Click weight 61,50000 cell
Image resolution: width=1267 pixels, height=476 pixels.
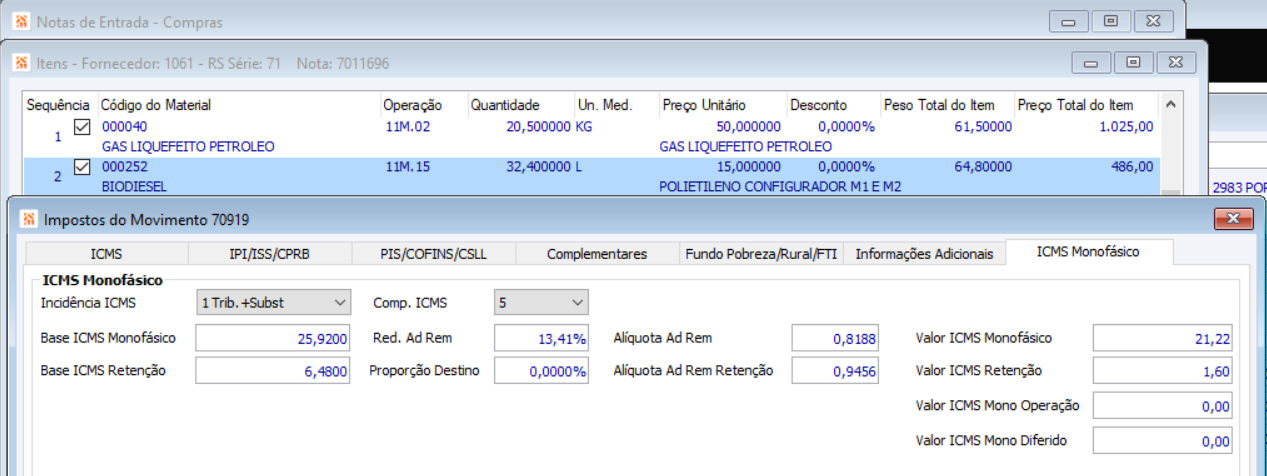(x=983, y=127)
